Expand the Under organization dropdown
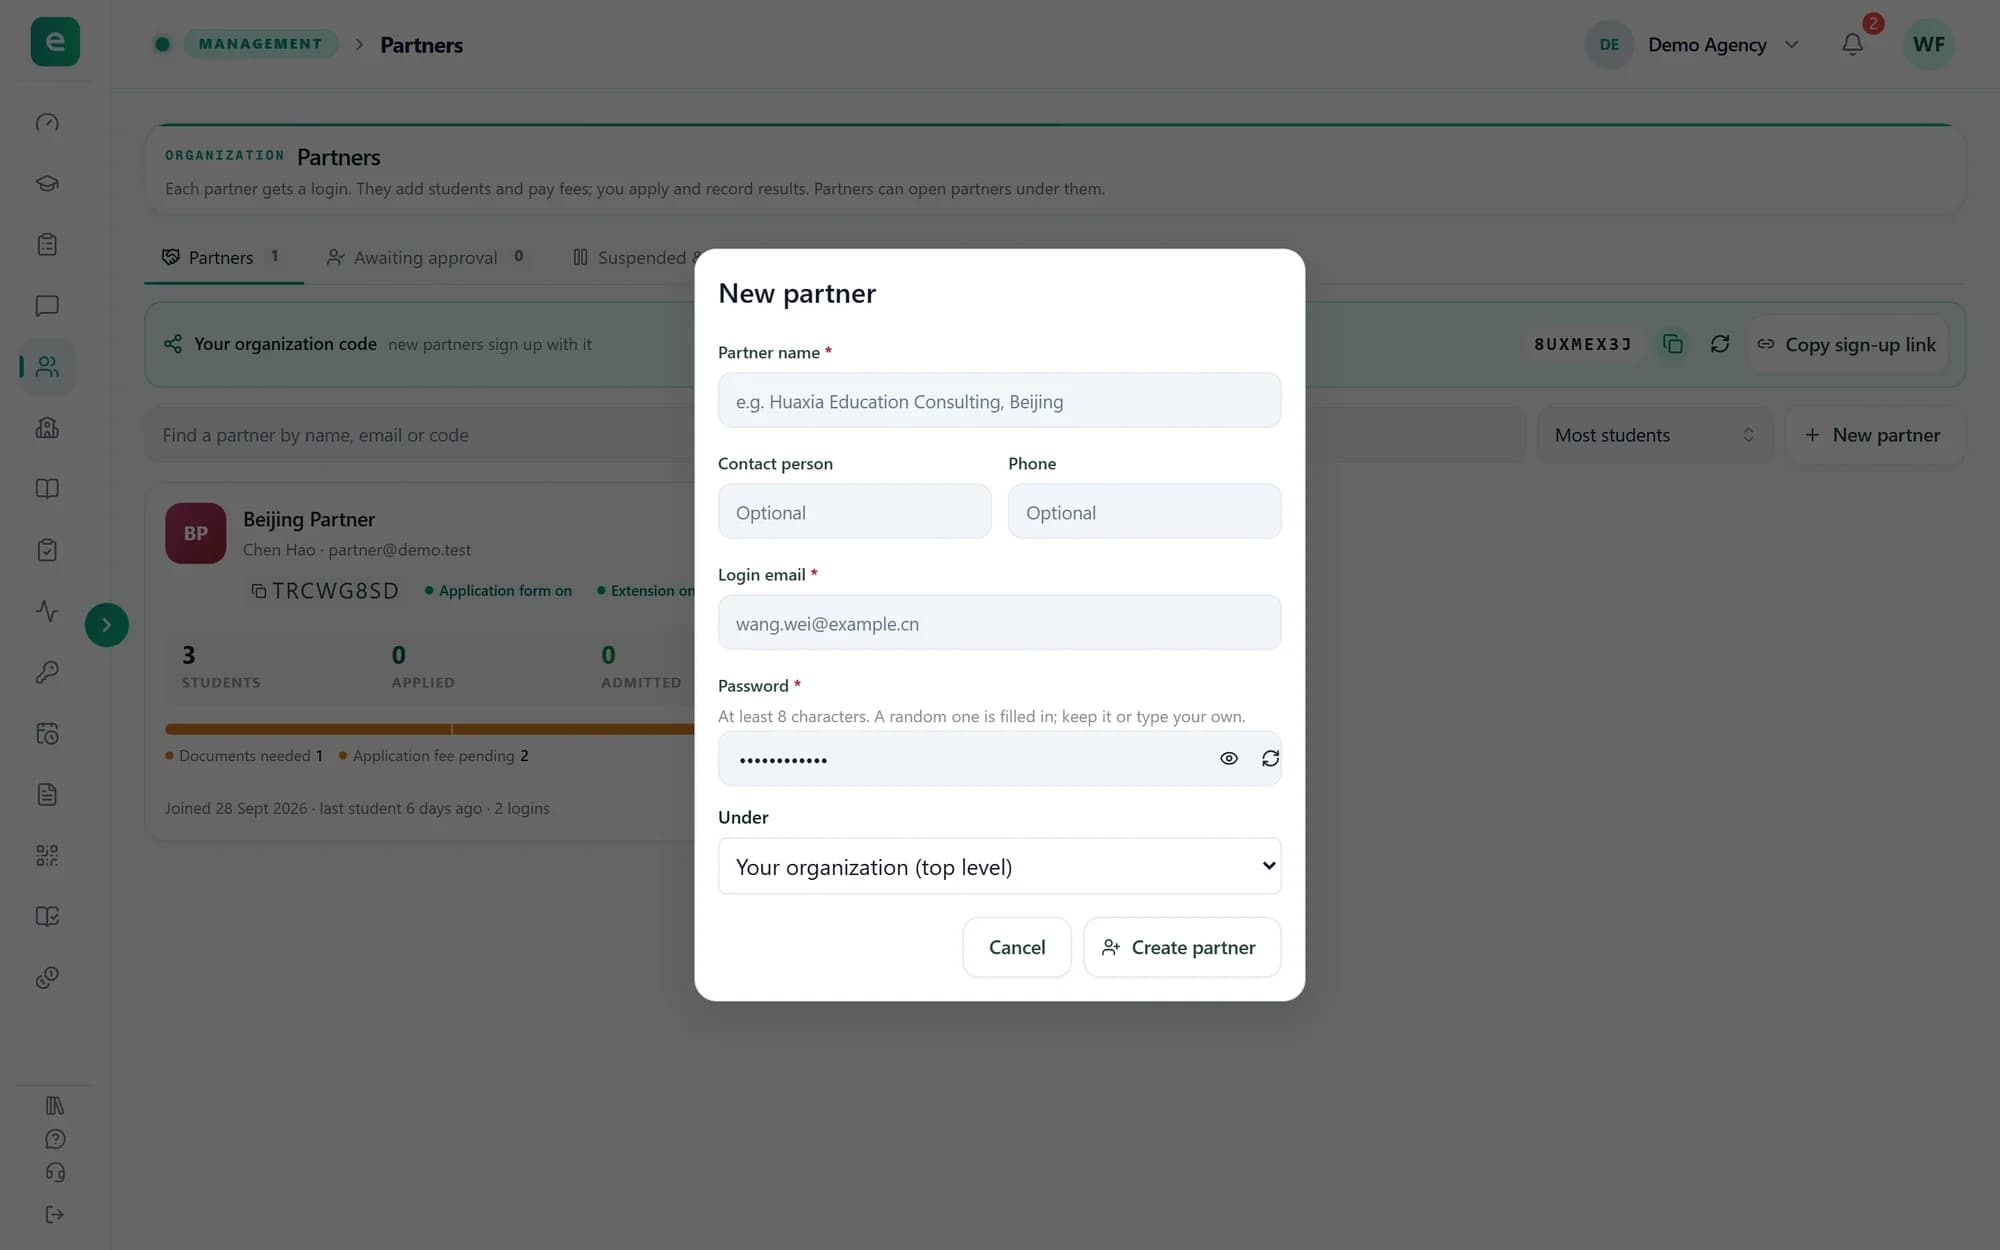2000x1250 pixels. (999, 866)
